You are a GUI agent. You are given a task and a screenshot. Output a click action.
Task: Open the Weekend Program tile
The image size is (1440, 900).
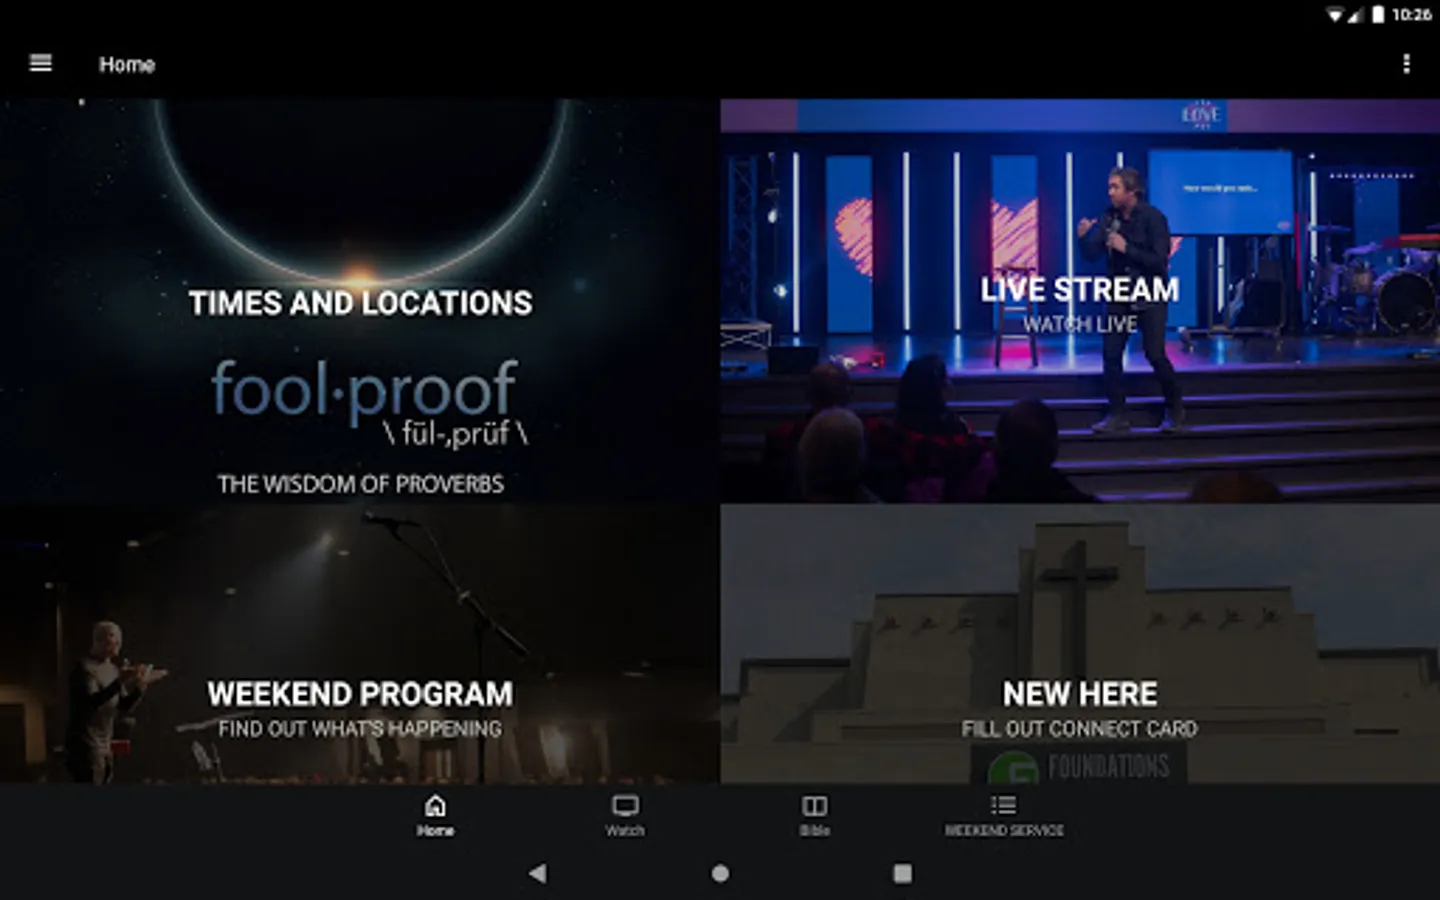(x=360, y=644)
